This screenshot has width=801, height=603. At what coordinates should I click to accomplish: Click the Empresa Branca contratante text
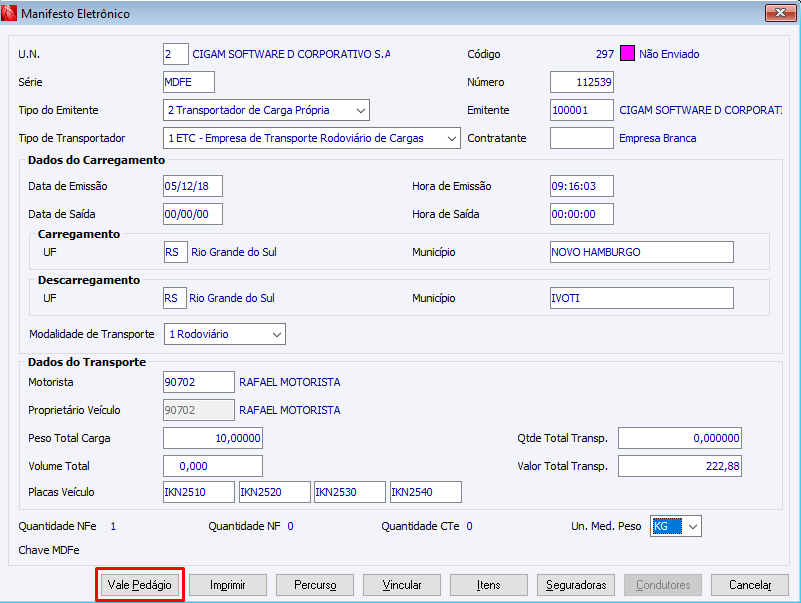[657, 138]
